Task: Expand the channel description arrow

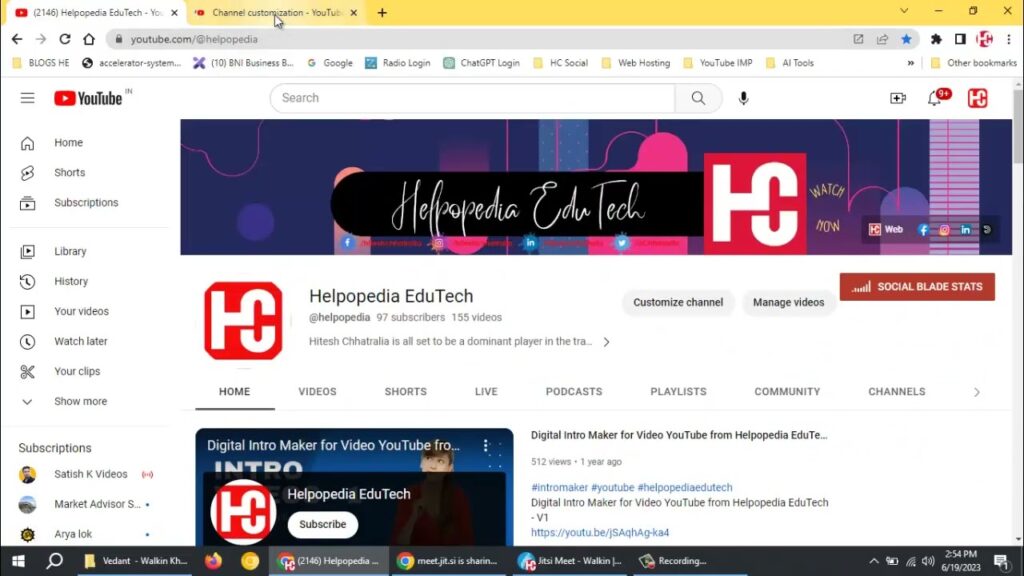Action: click(606, 342)
